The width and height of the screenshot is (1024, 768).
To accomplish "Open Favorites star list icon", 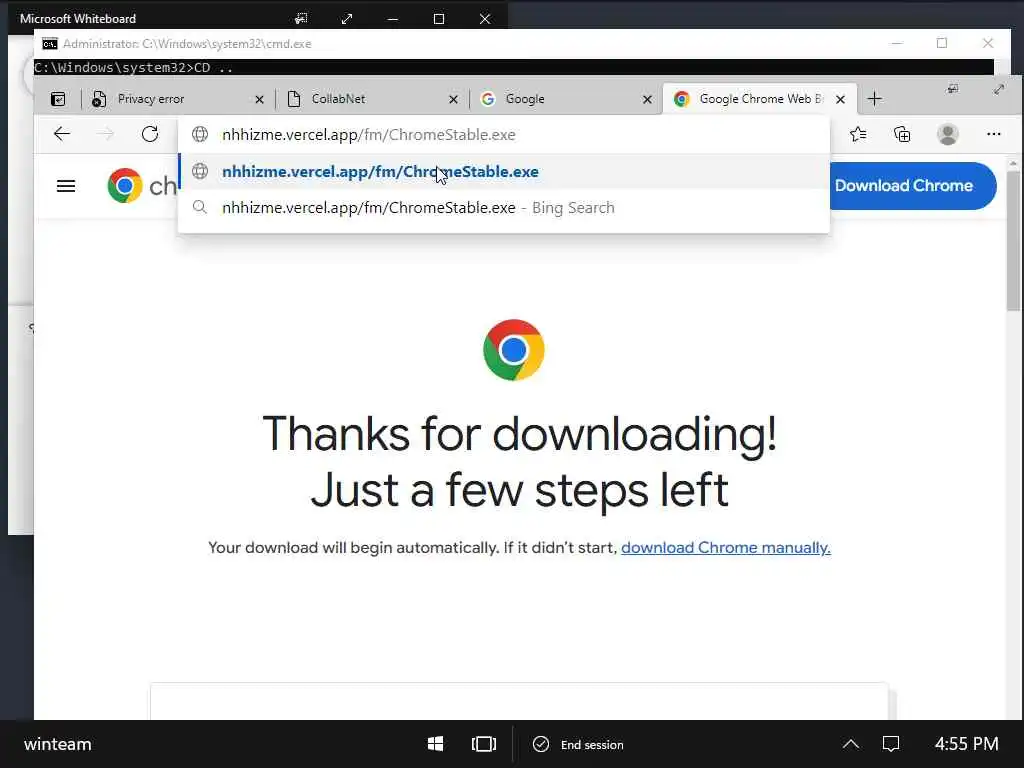I will click(x=858, y=135).
